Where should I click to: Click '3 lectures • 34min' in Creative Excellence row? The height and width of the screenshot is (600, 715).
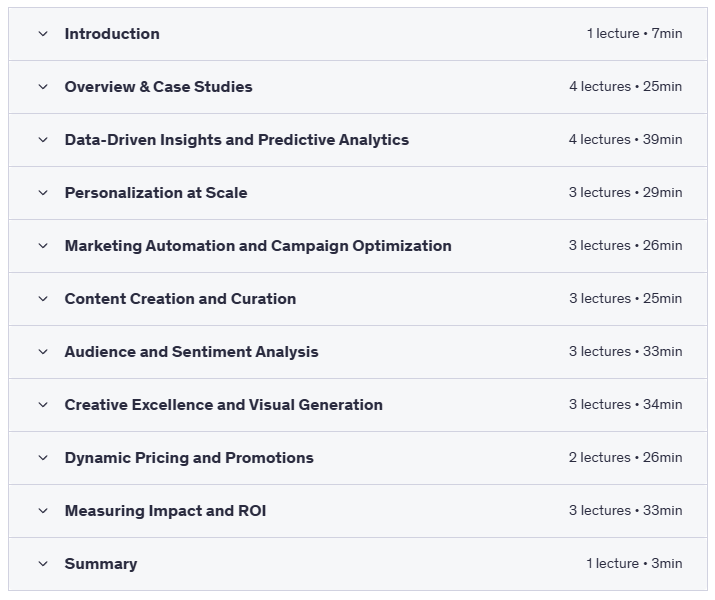(625, 405)
